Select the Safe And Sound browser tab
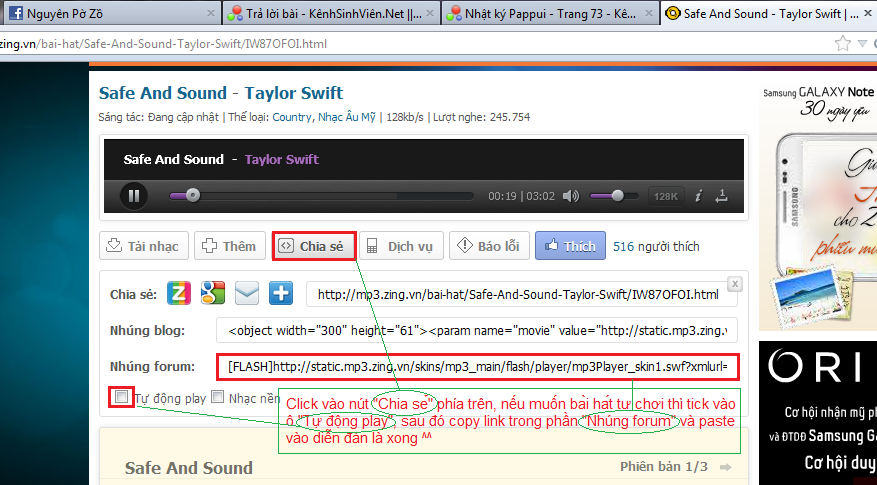This screenshot has width=877, height=485. coord(769,13)
